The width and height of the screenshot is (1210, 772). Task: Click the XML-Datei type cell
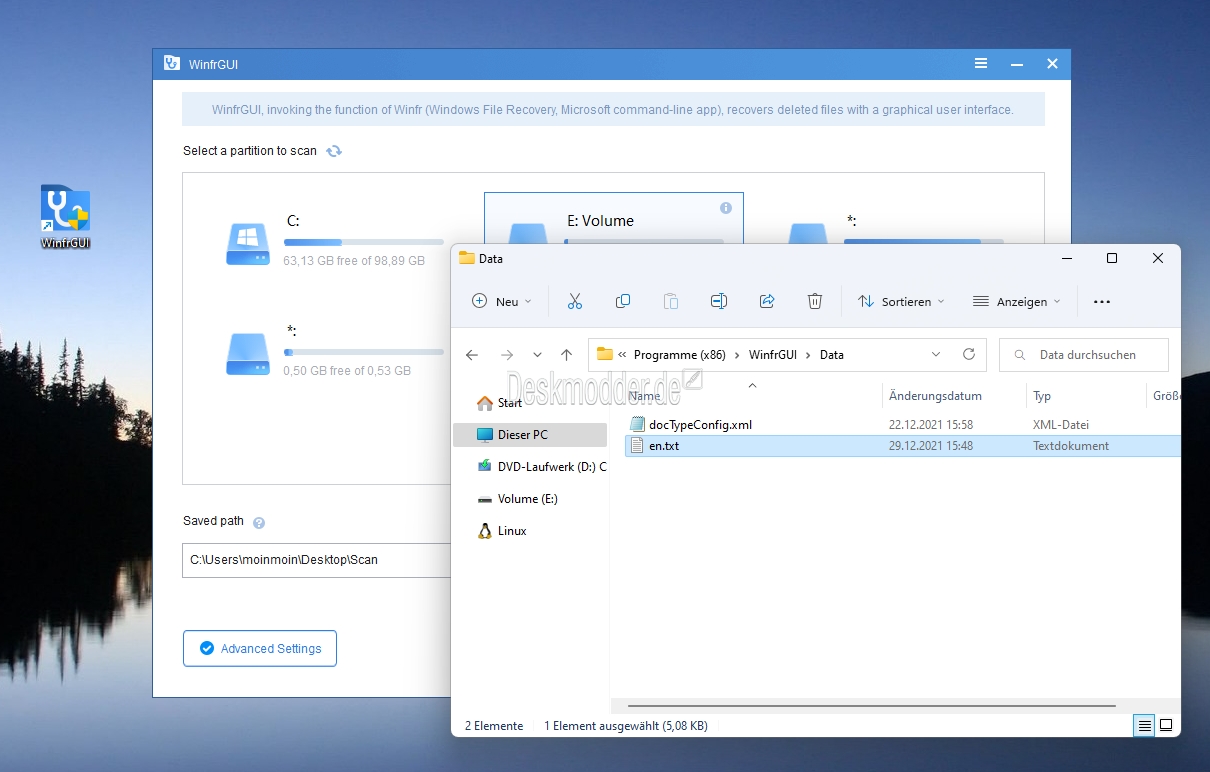1061,425
